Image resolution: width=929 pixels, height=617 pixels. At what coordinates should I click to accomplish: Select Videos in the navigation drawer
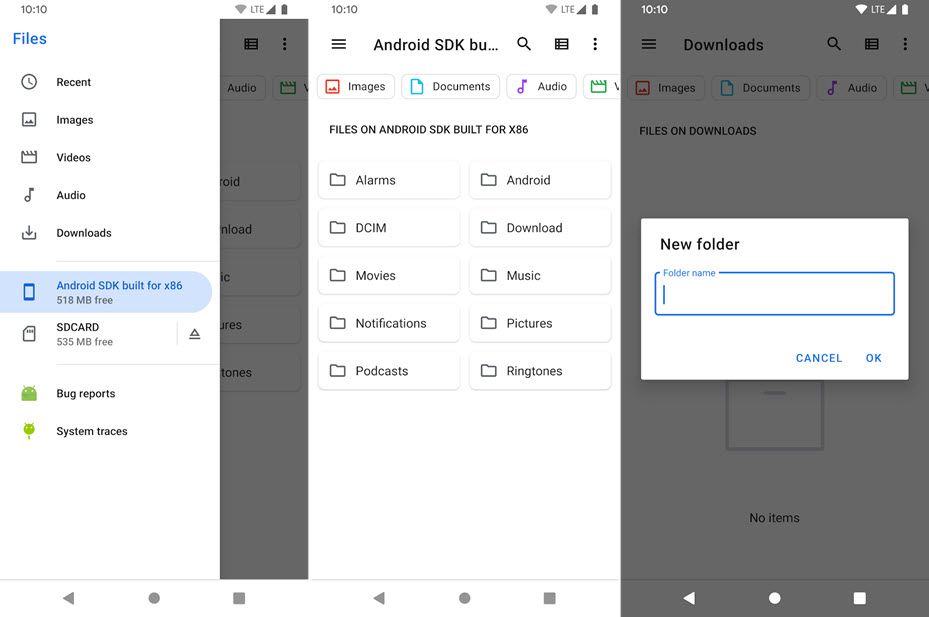click(75, 157)
